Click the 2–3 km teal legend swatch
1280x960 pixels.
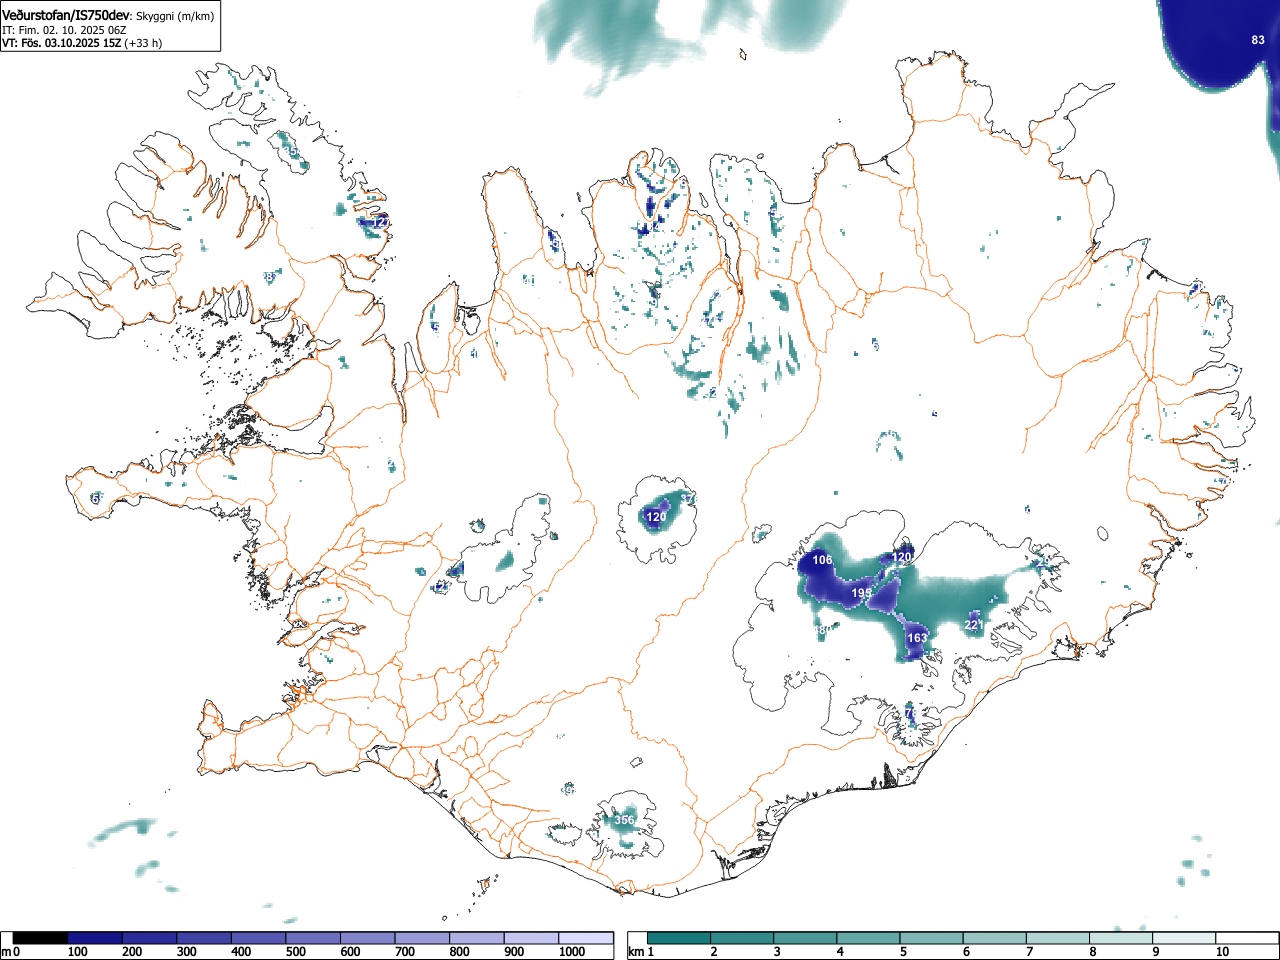[x=743, y=938]
